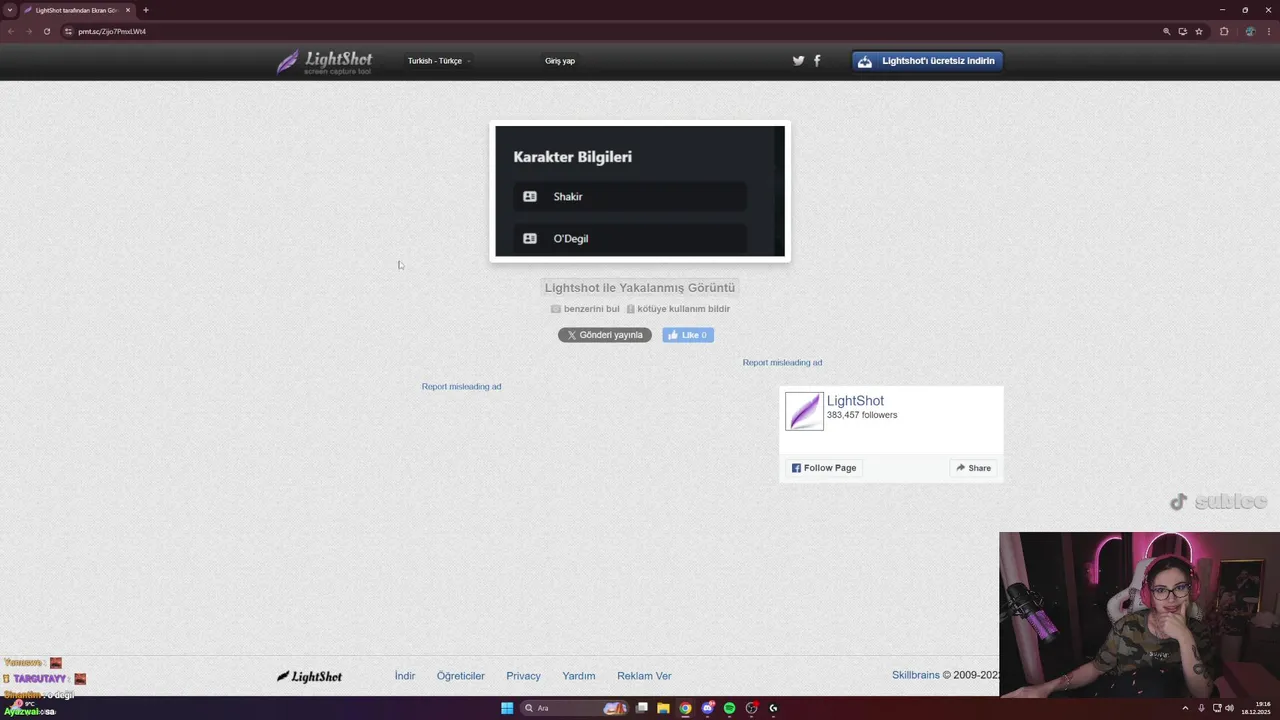Click the LightShot logo in header
Image resolution: width=1280 pixels, height=720 pixels.
pyautogui.click(x=325, y=62)
